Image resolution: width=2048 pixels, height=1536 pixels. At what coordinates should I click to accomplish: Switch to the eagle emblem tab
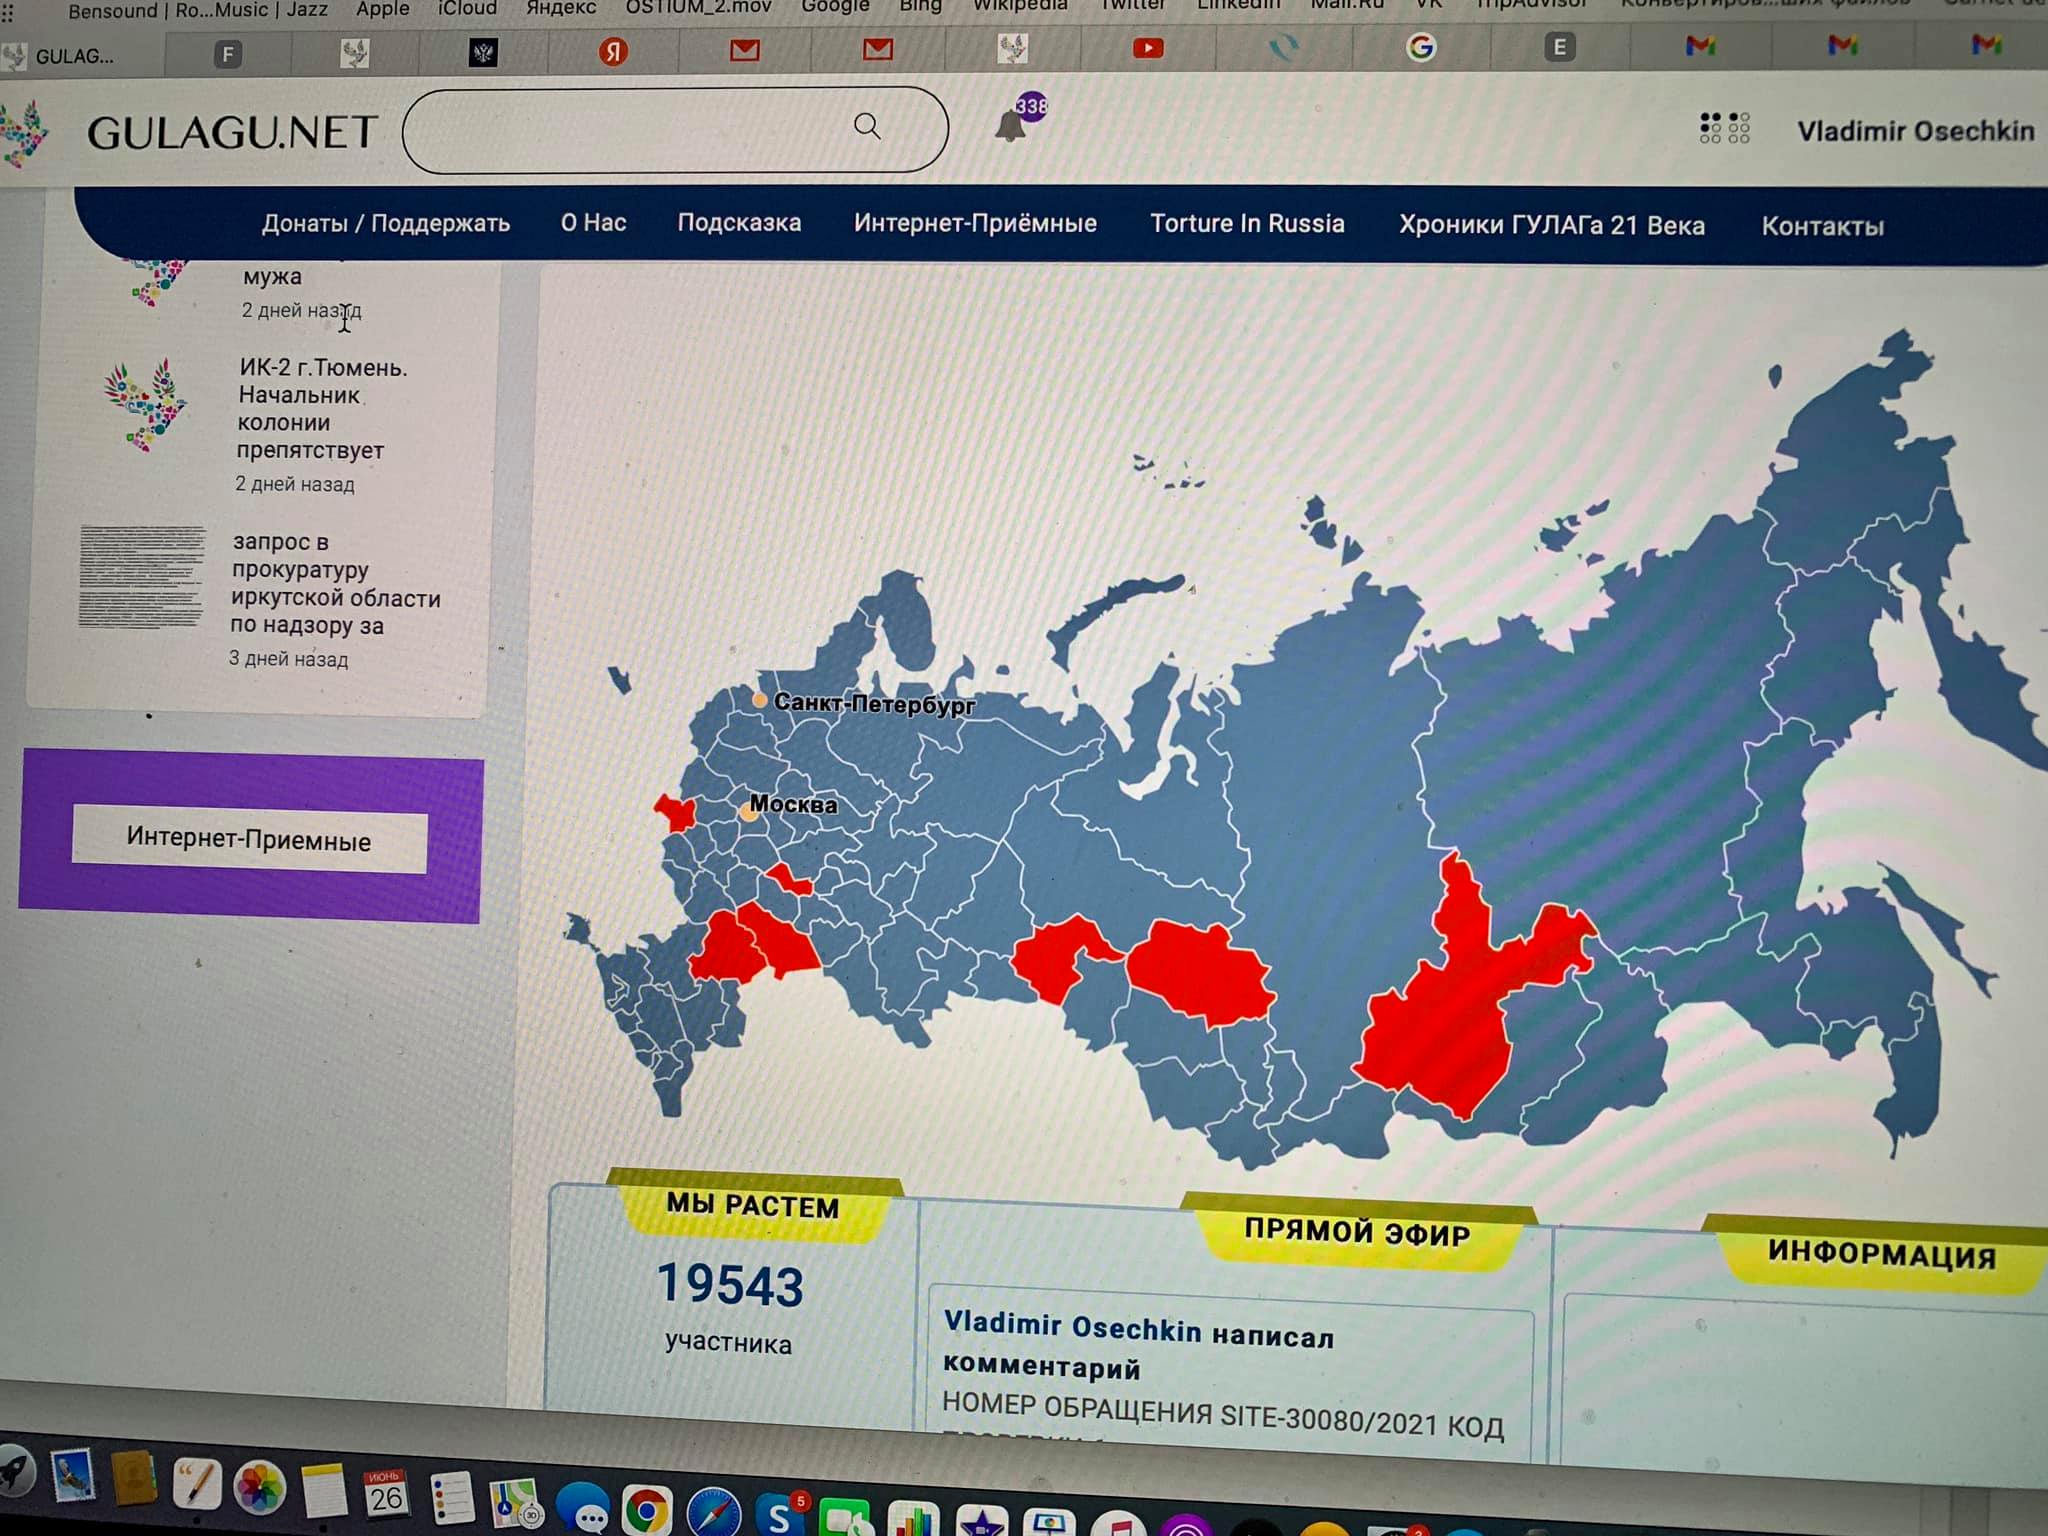point(483,52)
